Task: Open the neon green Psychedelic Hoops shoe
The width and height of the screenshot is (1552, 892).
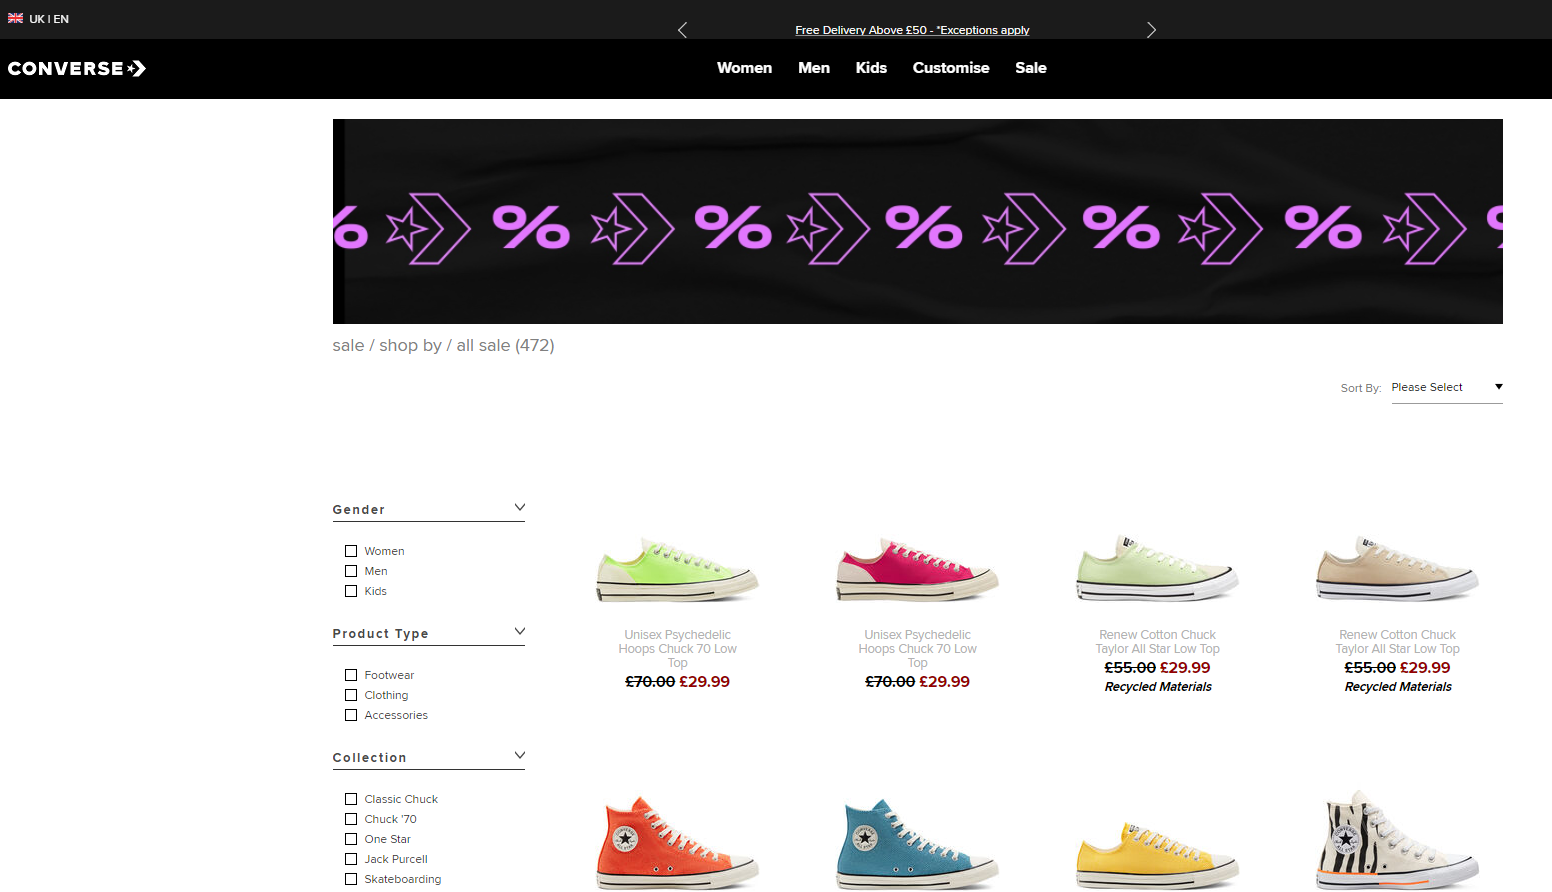Action: click(678, 568)
